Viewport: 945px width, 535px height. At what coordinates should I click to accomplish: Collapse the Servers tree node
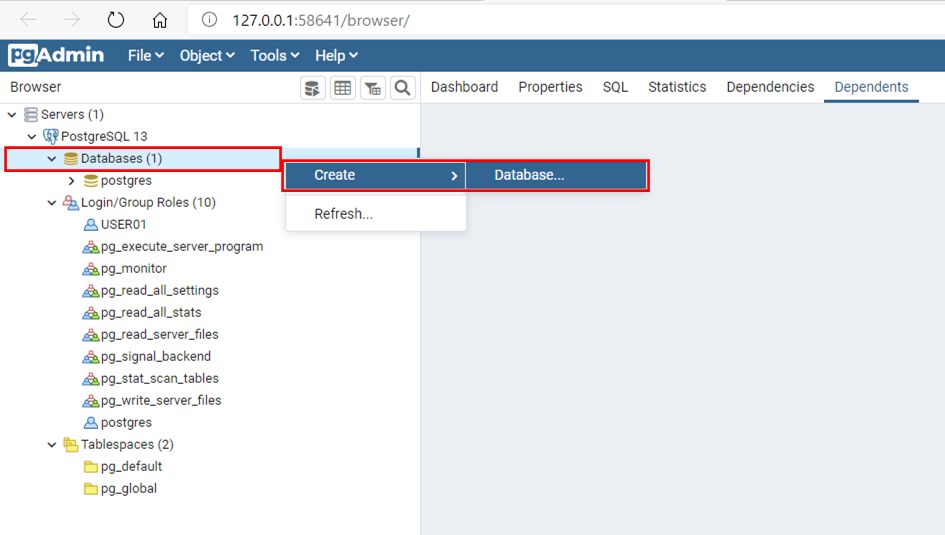click(x=12, y=115)
